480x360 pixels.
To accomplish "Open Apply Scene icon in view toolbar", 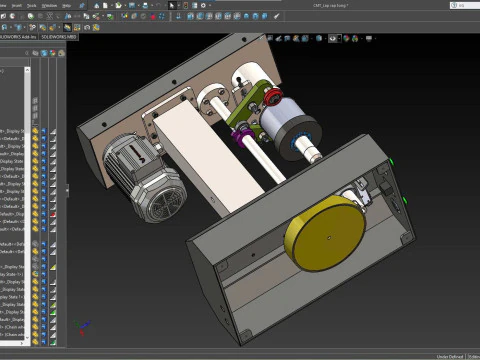I will pos(355,38).
